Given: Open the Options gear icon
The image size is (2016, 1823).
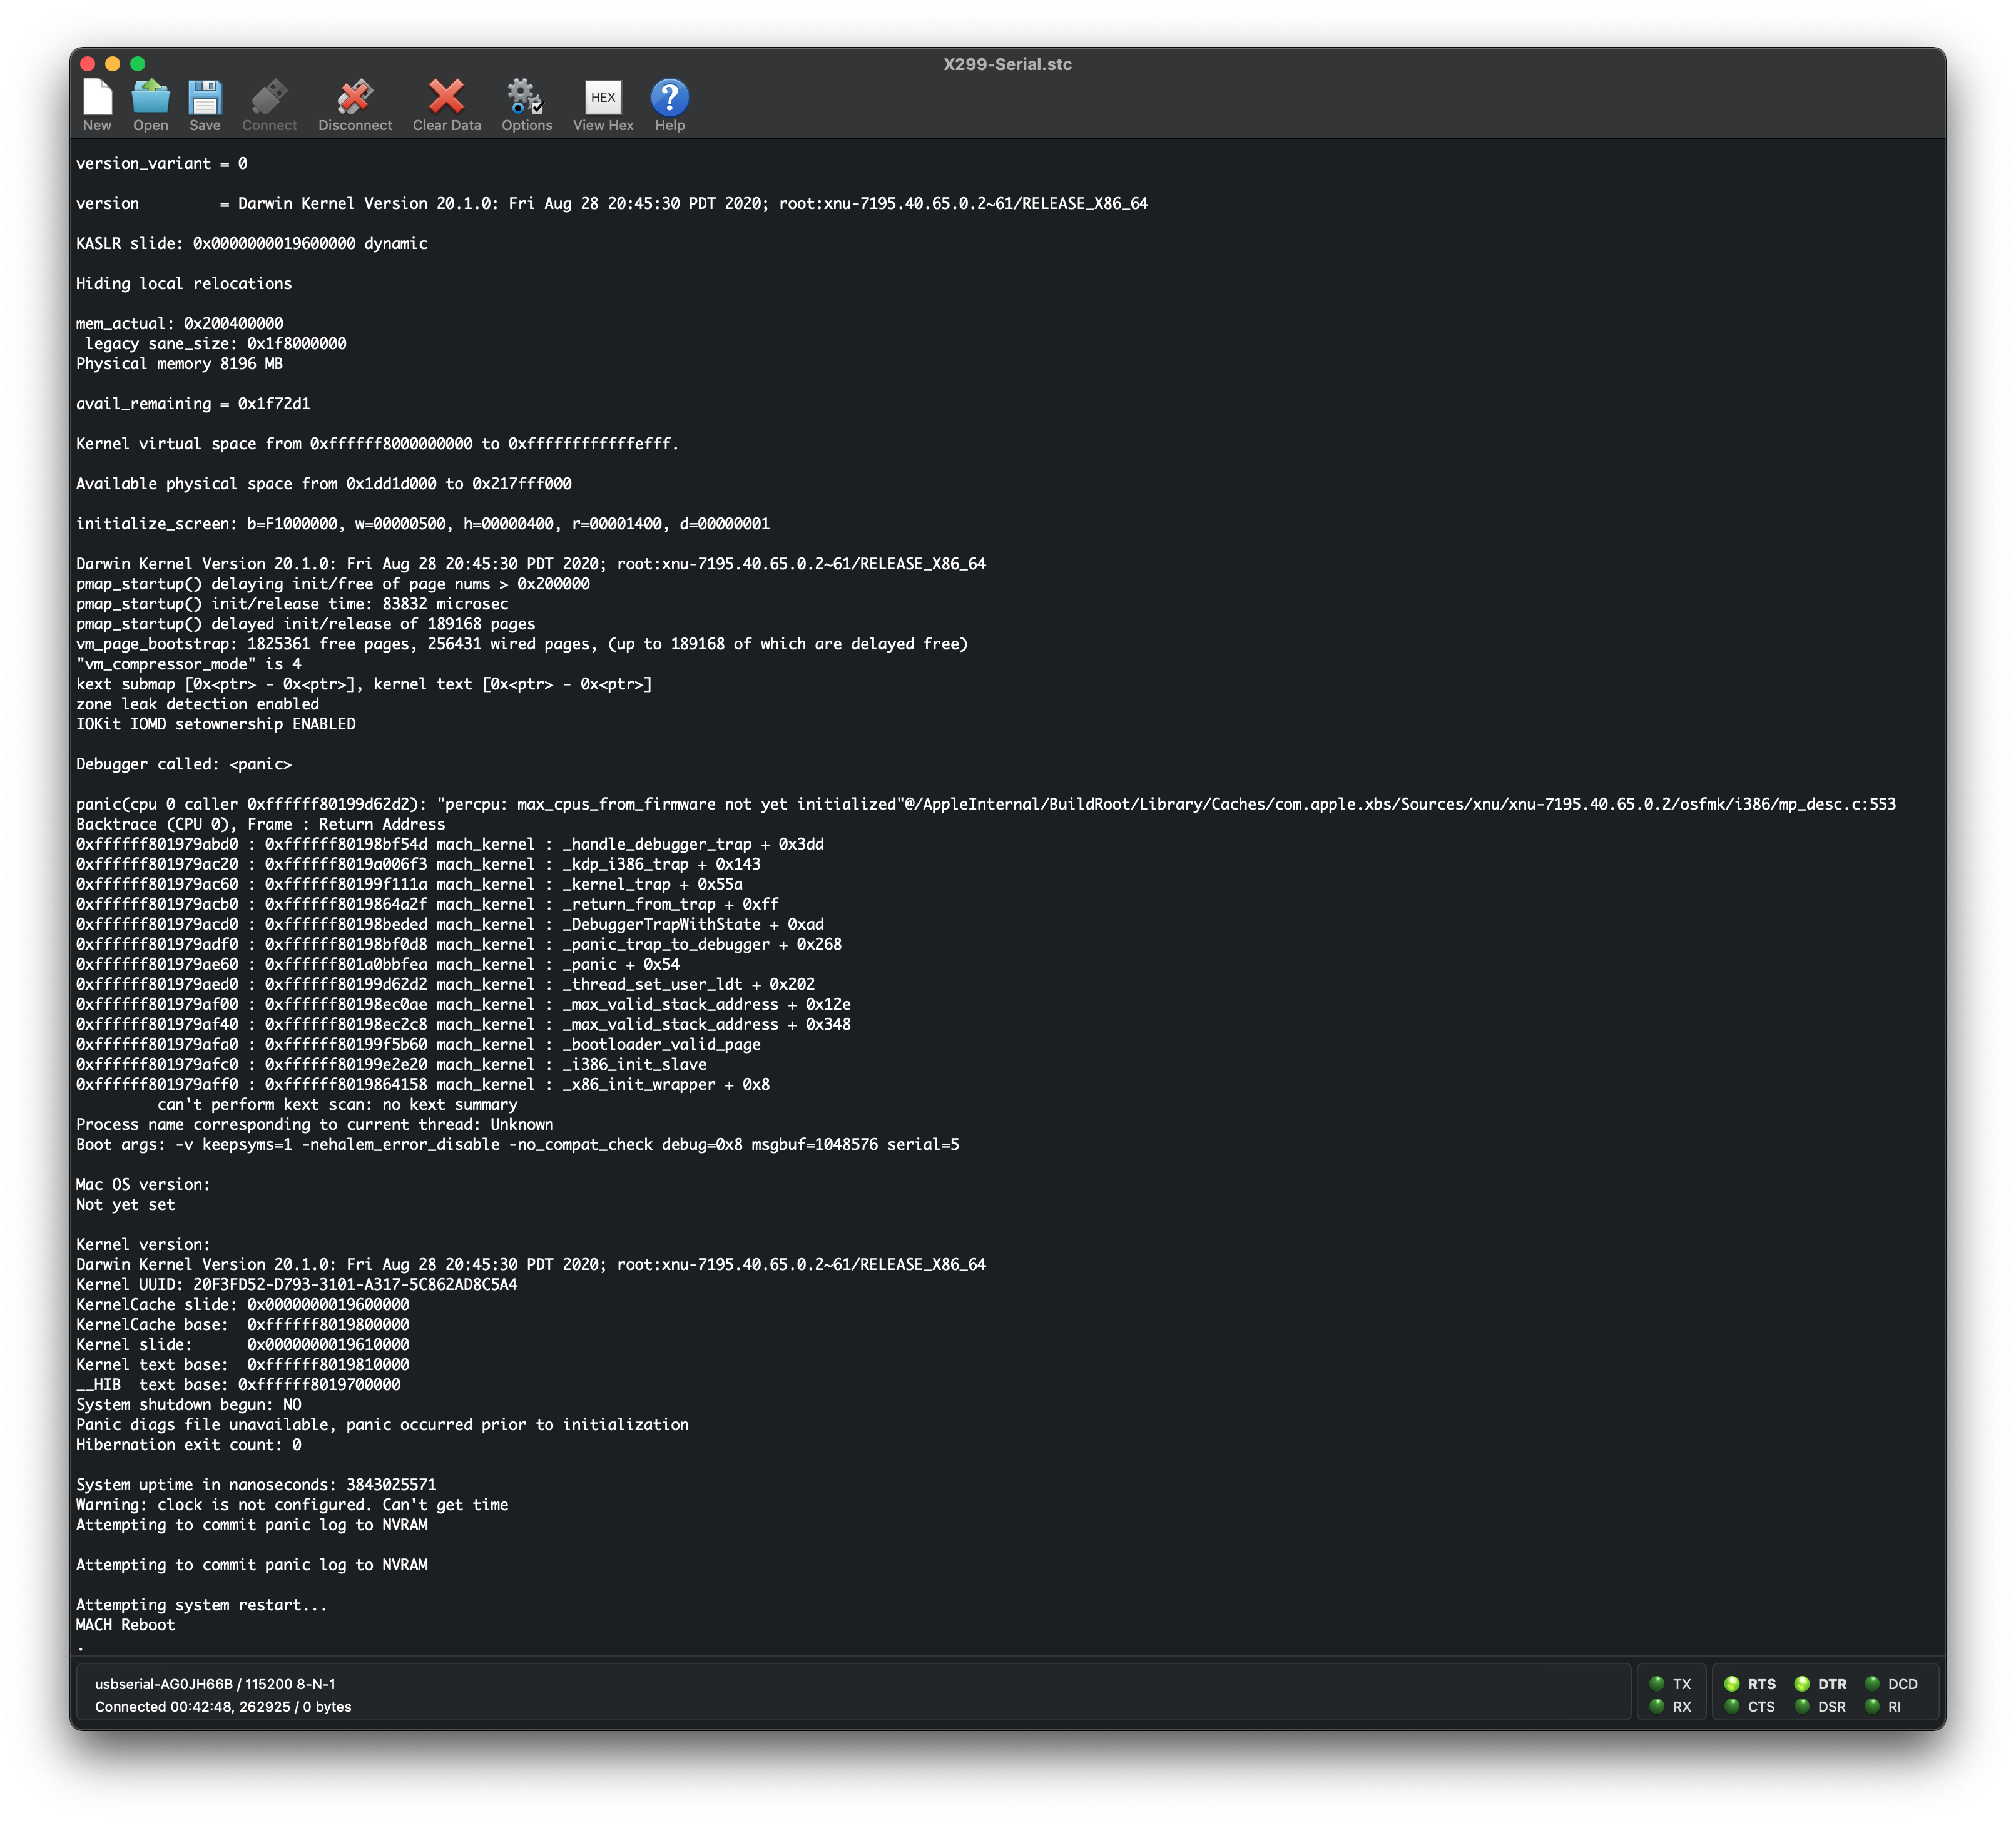Looking at the screenshot, I should click(x=526, y=98).
